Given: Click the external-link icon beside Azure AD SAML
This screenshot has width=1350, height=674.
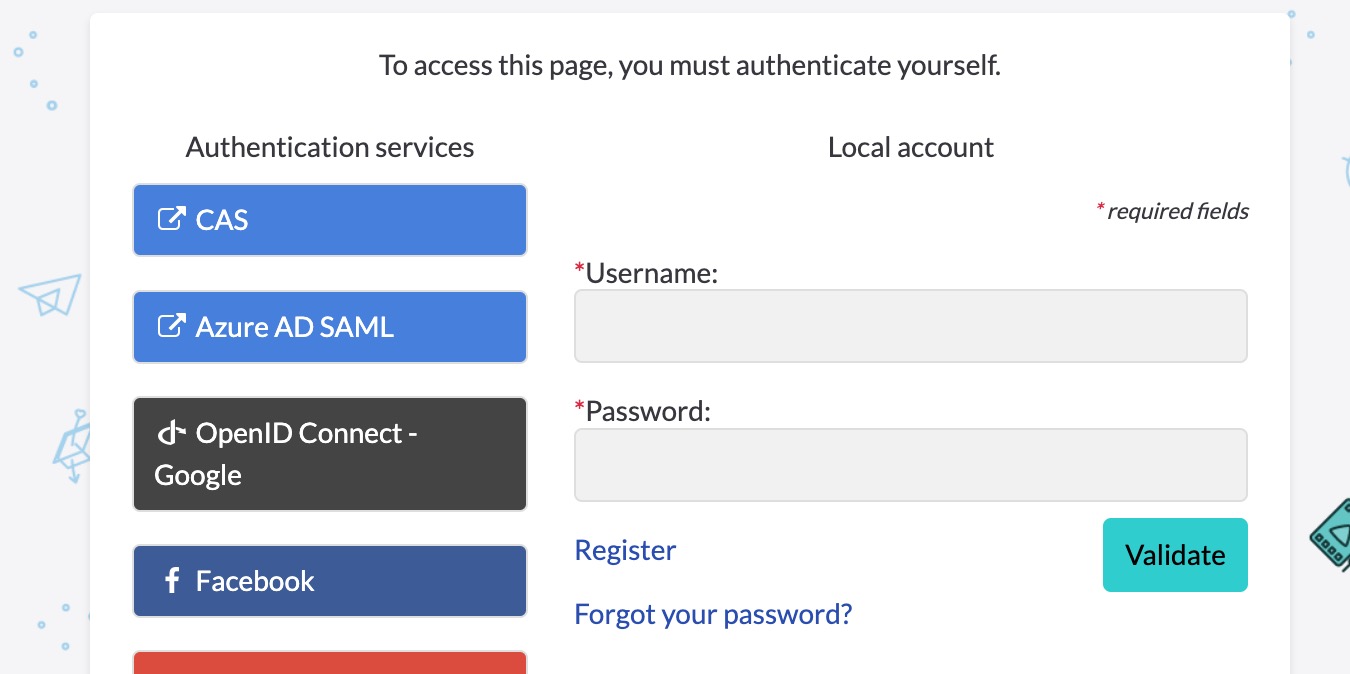Looking at the screenshot, I should (x=172, y=326).
